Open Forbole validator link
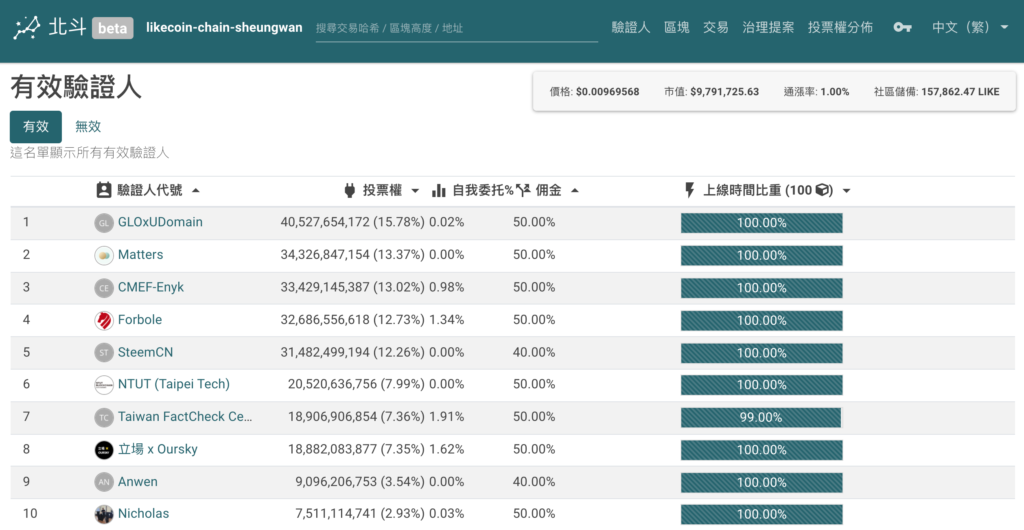The image size is (1024, 530). click(140, 320)
